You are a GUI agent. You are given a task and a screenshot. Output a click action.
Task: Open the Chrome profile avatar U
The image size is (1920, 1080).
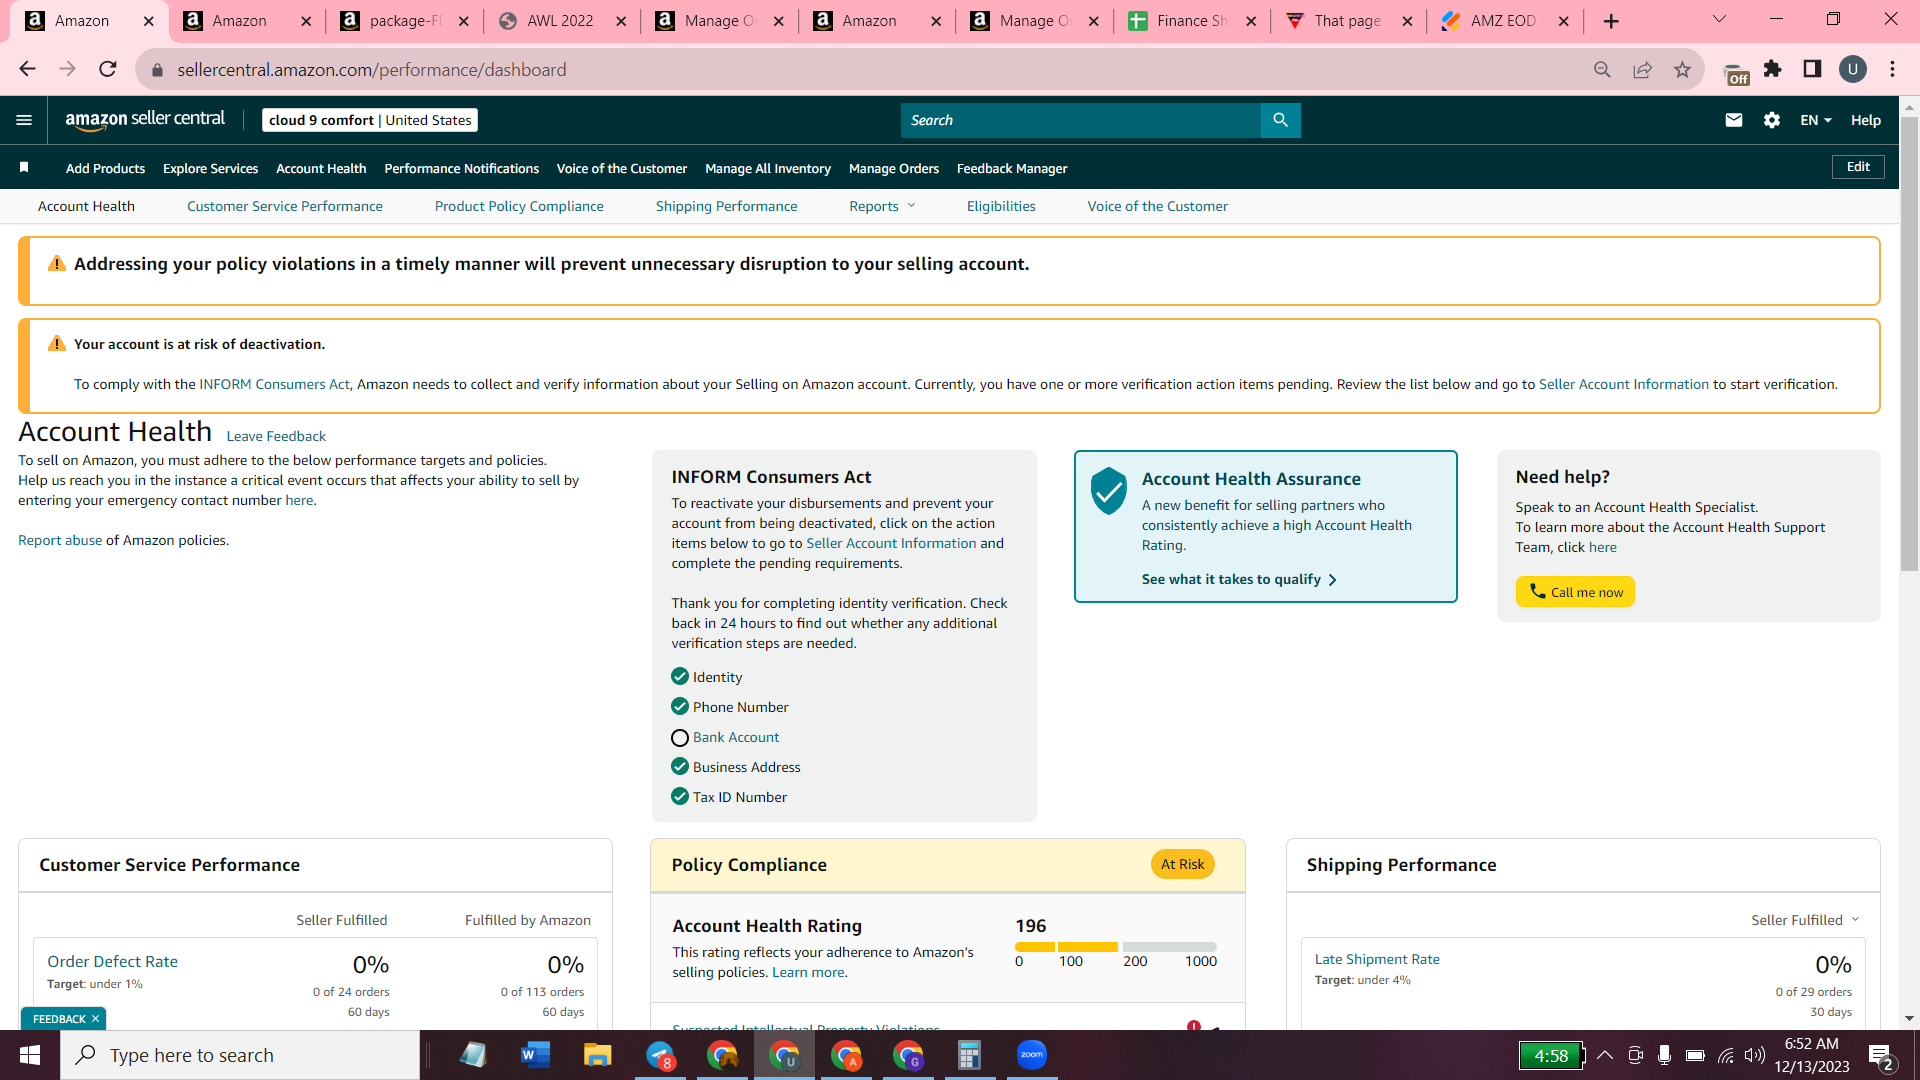tap(1853, 69)
